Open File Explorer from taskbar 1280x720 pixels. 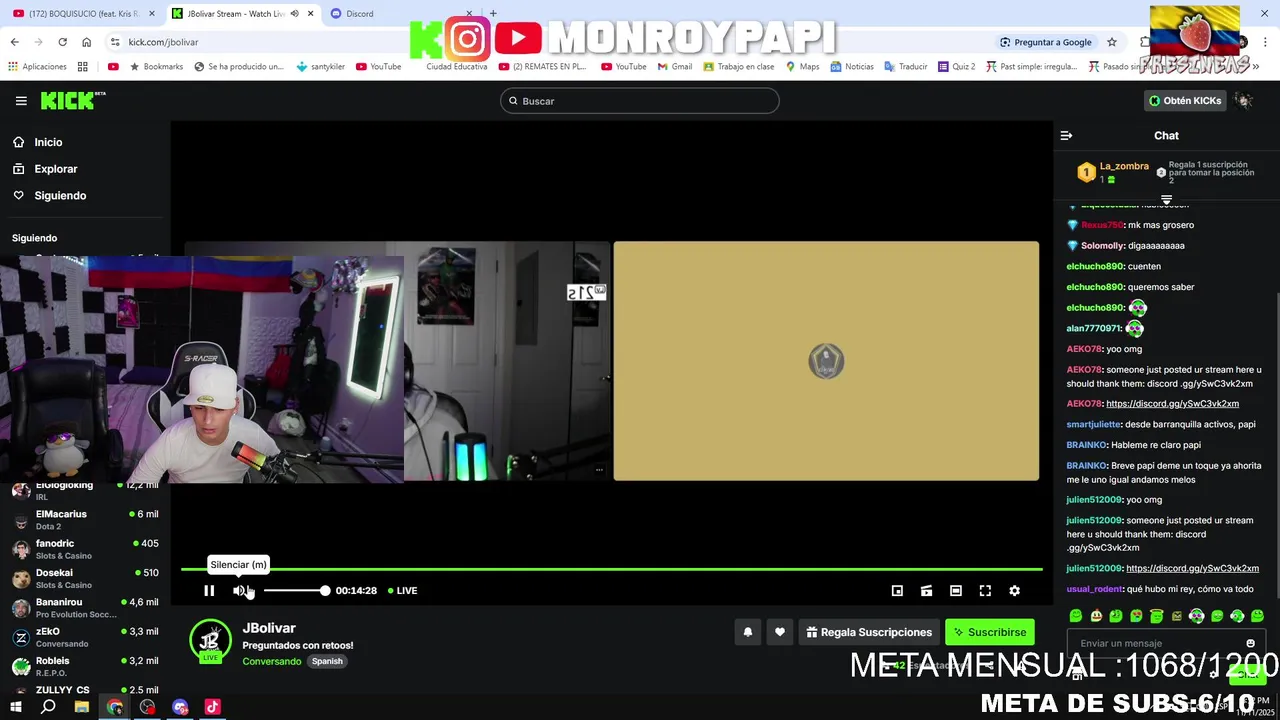point(82,707)
